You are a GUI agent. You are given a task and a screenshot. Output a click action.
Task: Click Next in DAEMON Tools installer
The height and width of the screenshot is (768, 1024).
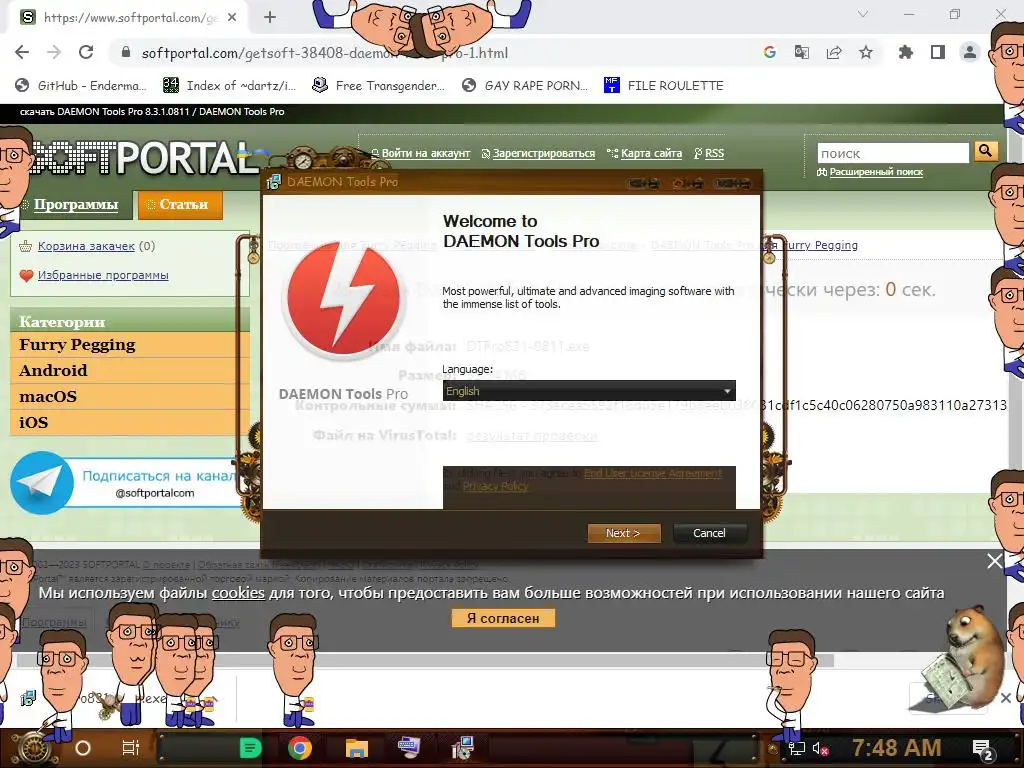pos(624,533)
